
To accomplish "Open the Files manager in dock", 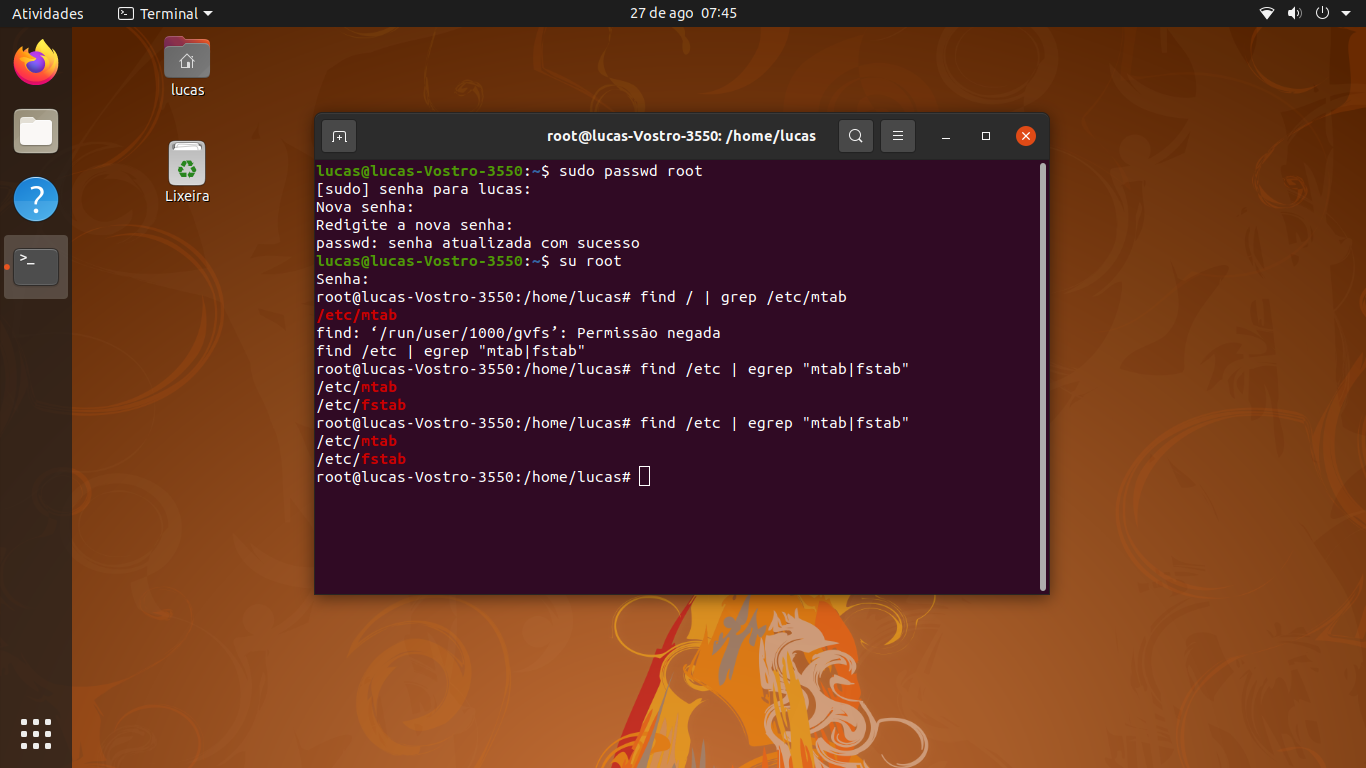I will [x=36, y=131].
